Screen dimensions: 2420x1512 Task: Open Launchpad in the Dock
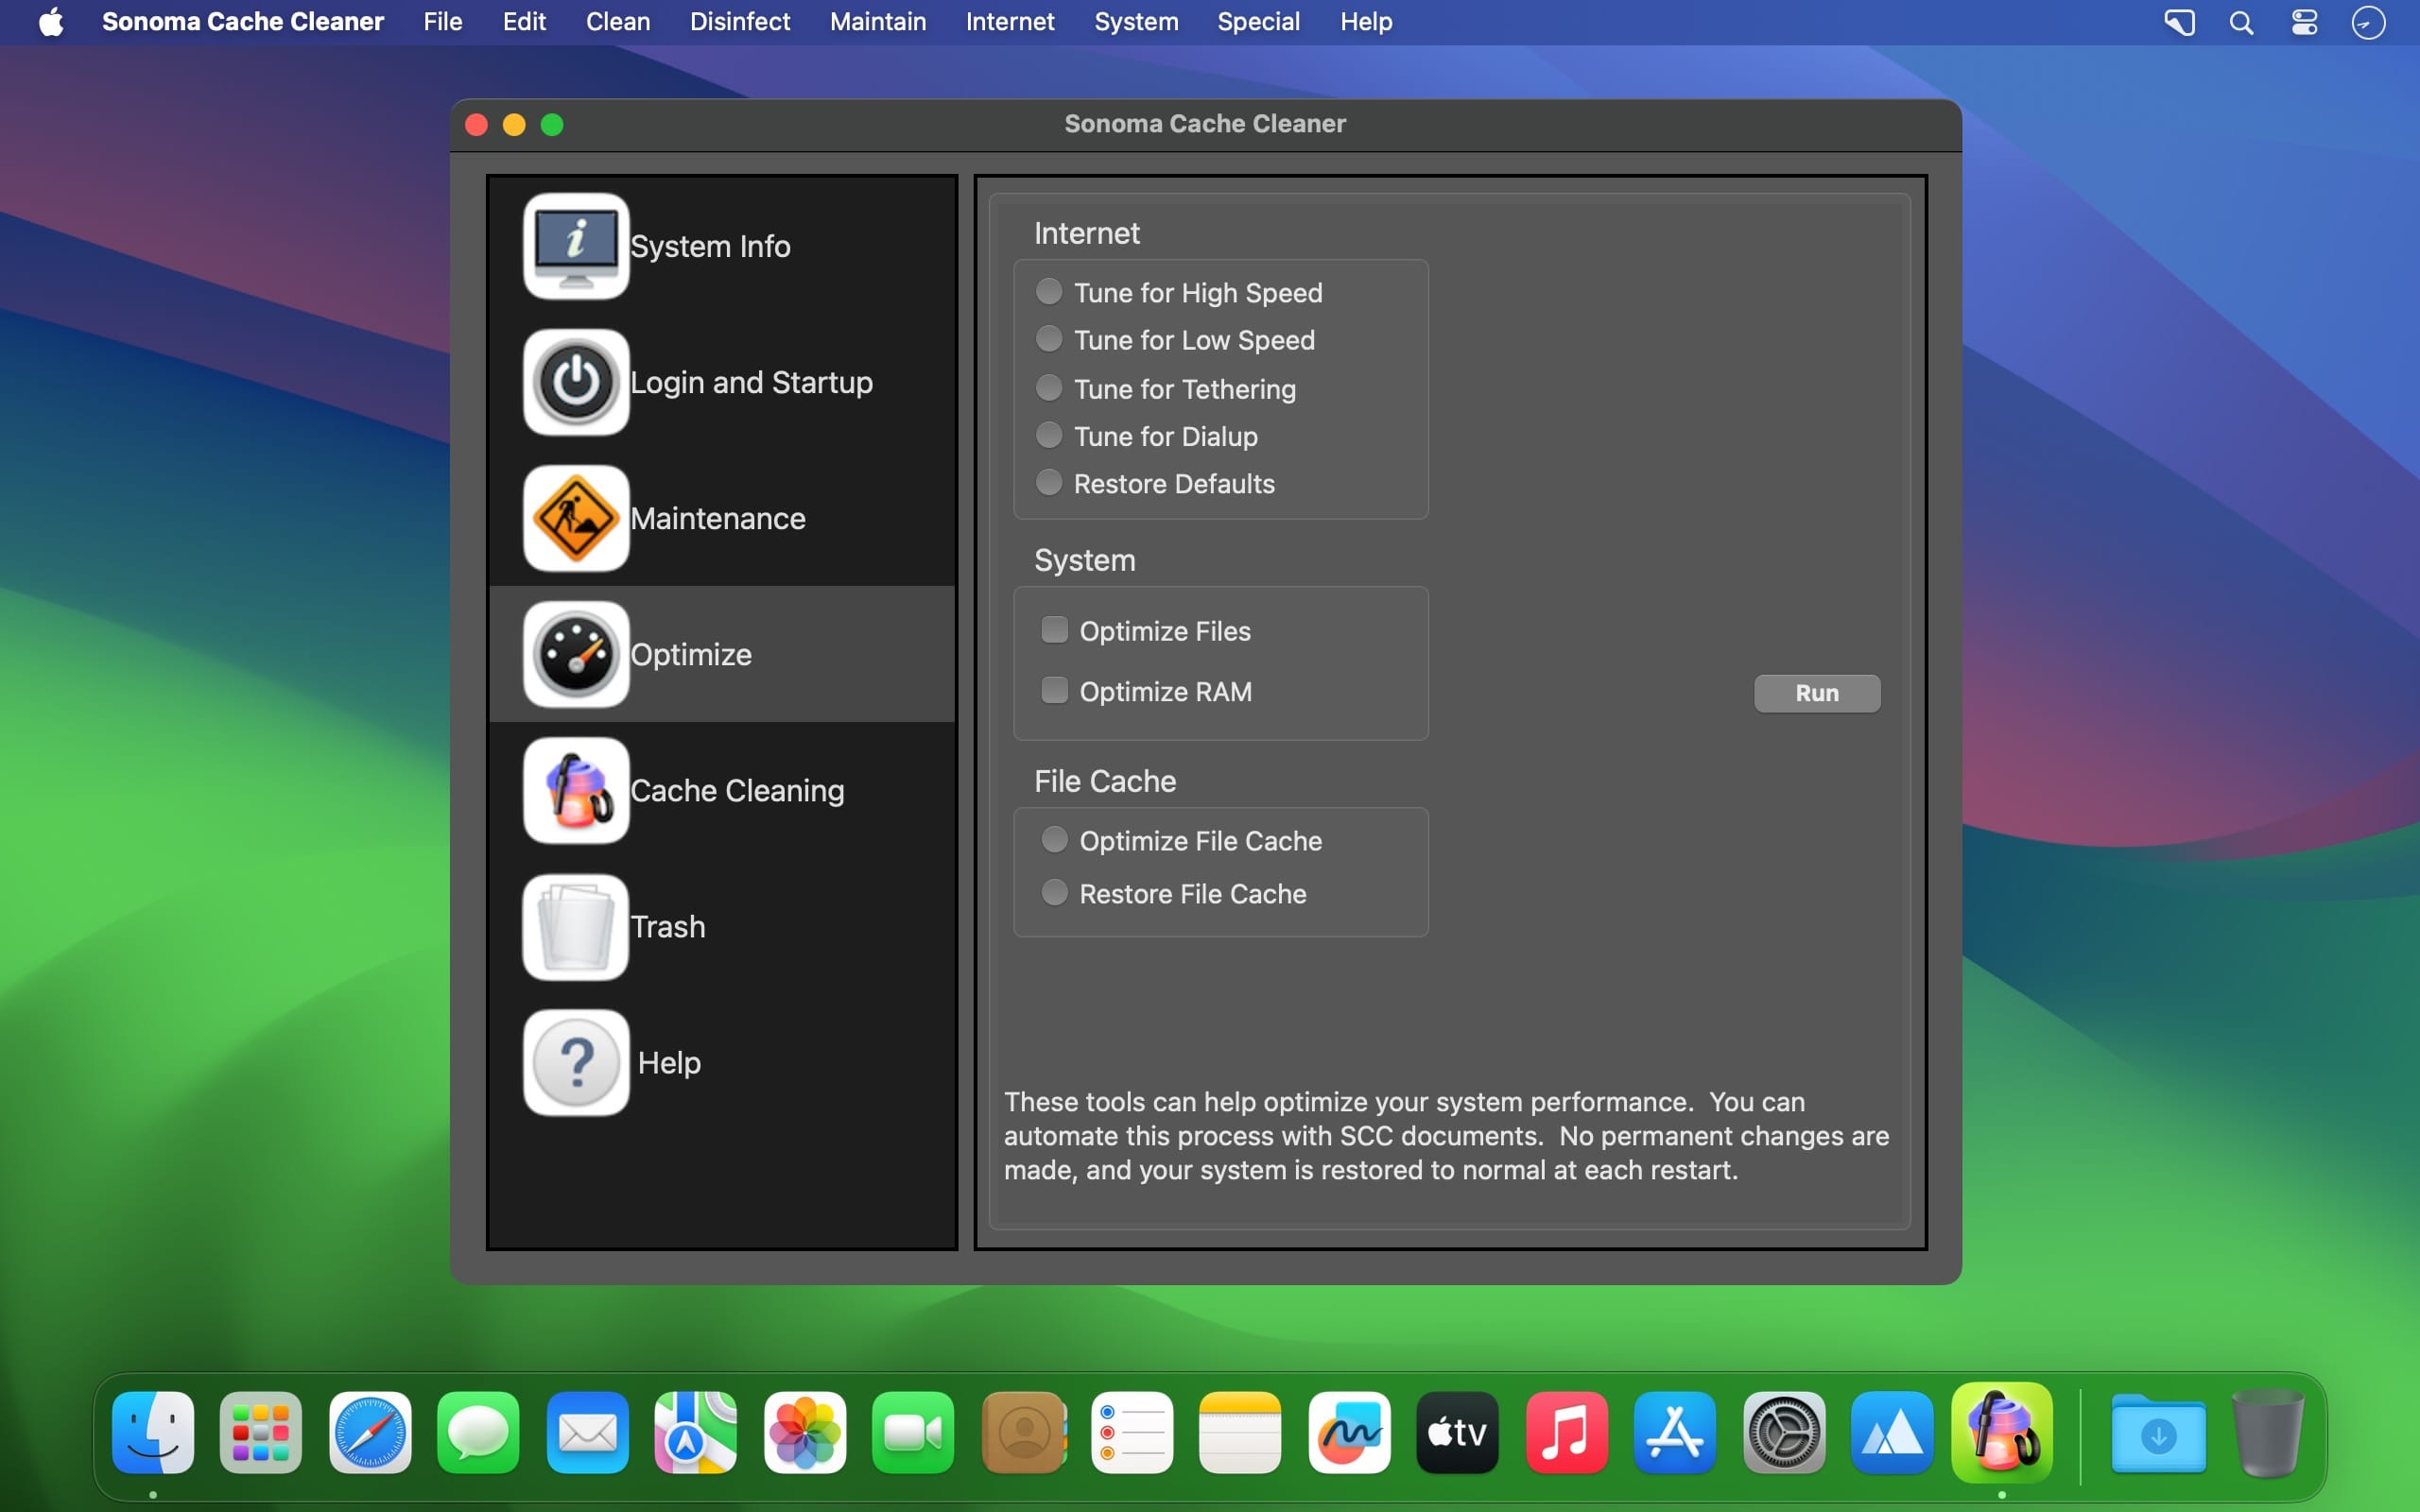261,1432
